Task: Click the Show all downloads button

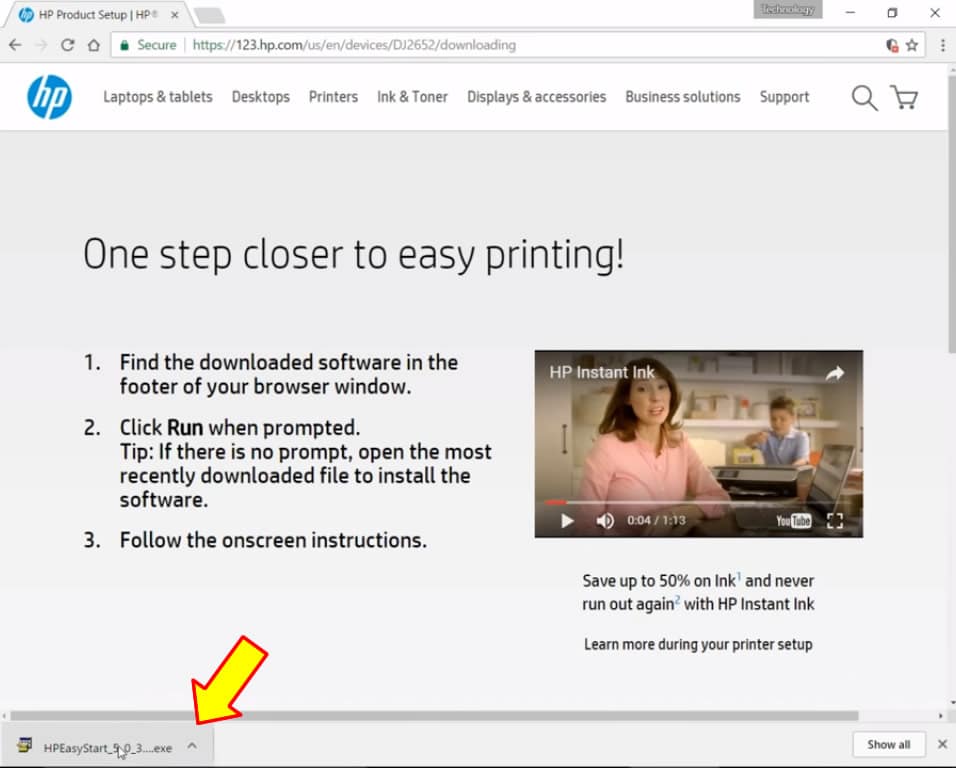Action: pyautogui.click(x=888, y=745)
